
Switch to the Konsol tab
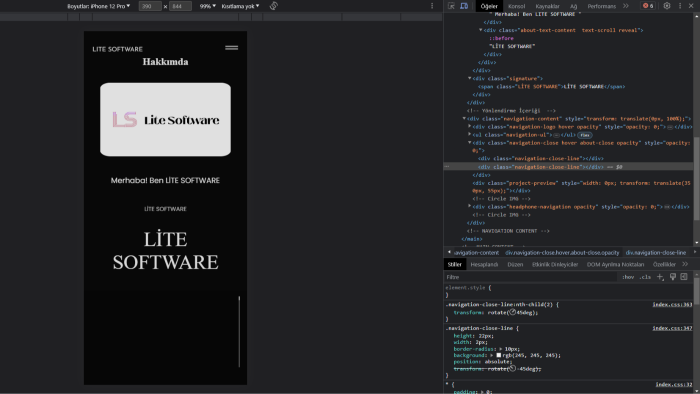point(517,6)
